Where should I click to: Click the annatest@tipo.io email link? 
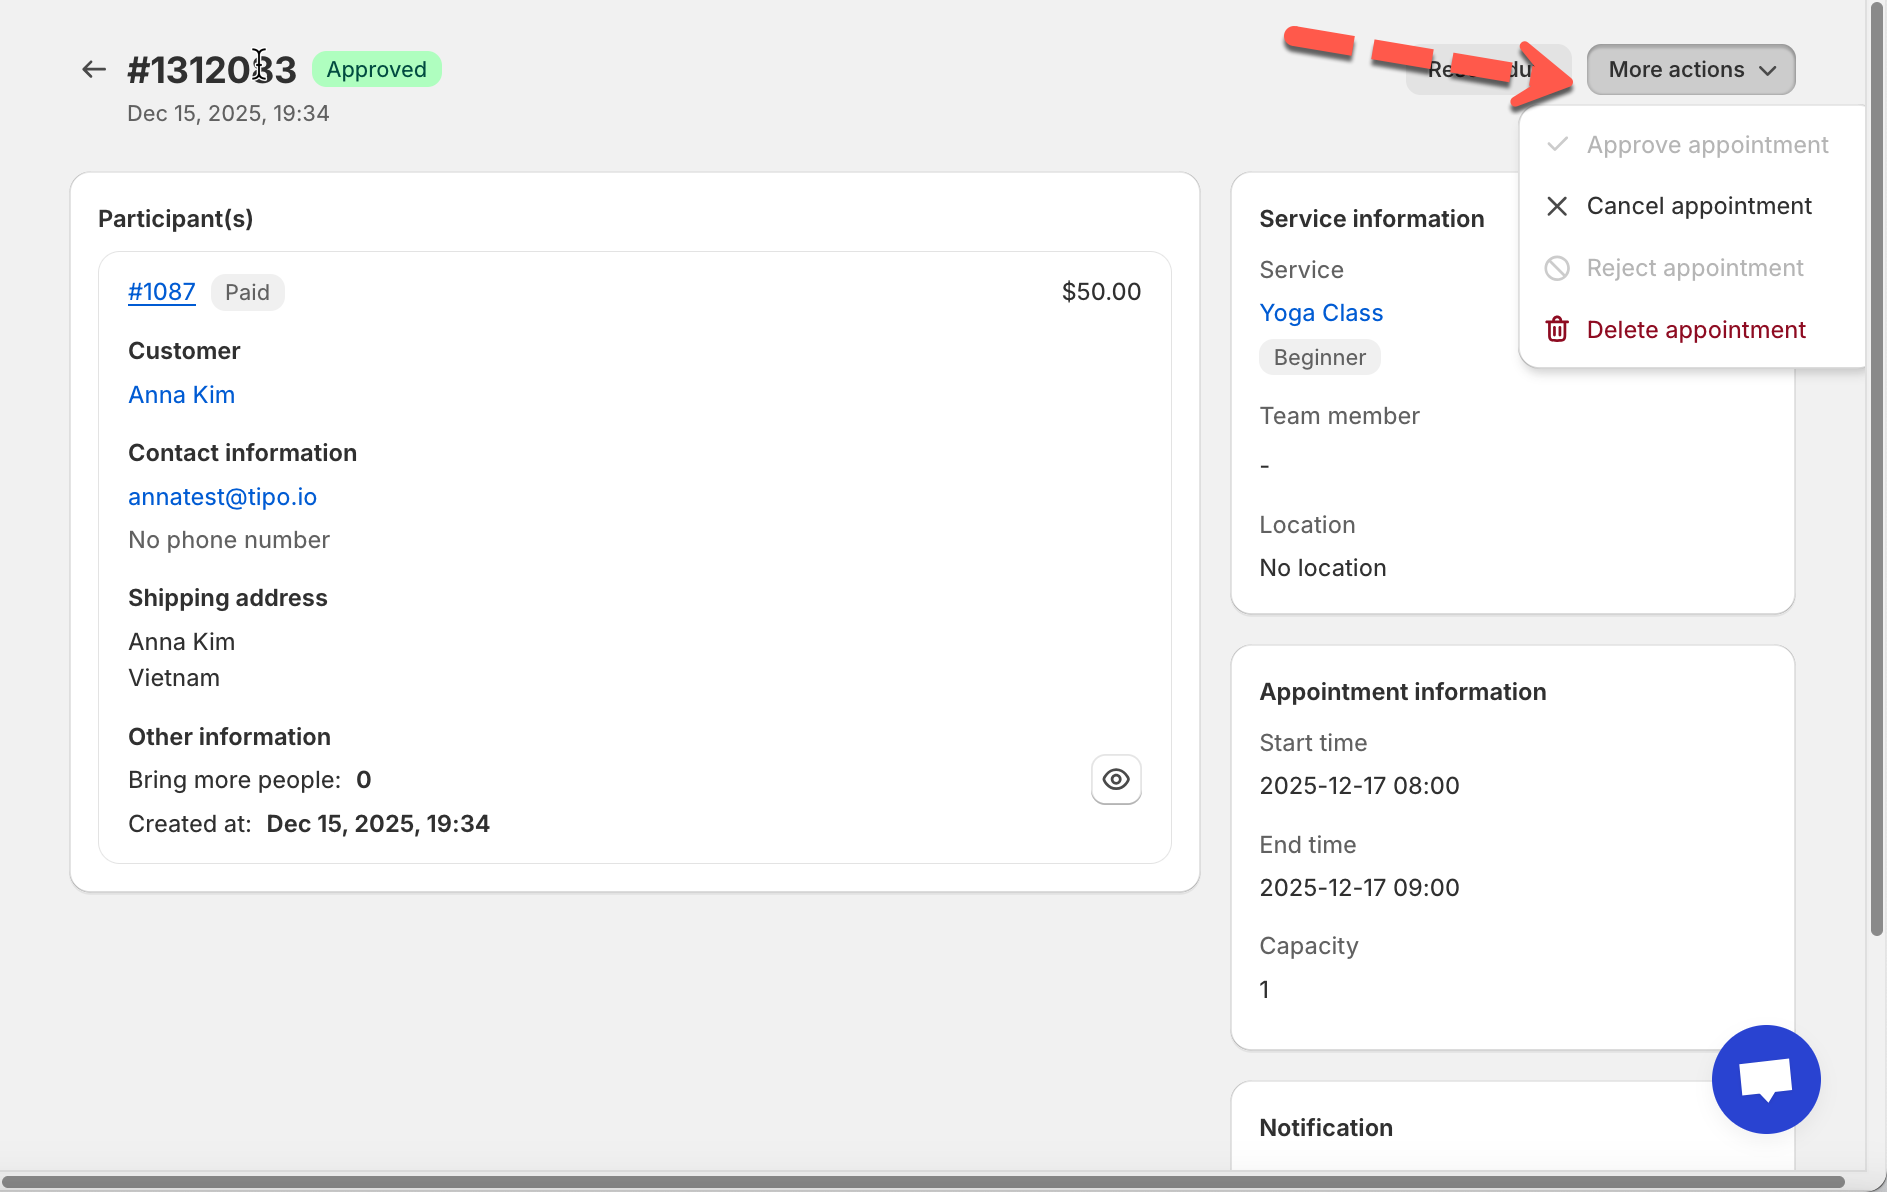click(222, 497)
